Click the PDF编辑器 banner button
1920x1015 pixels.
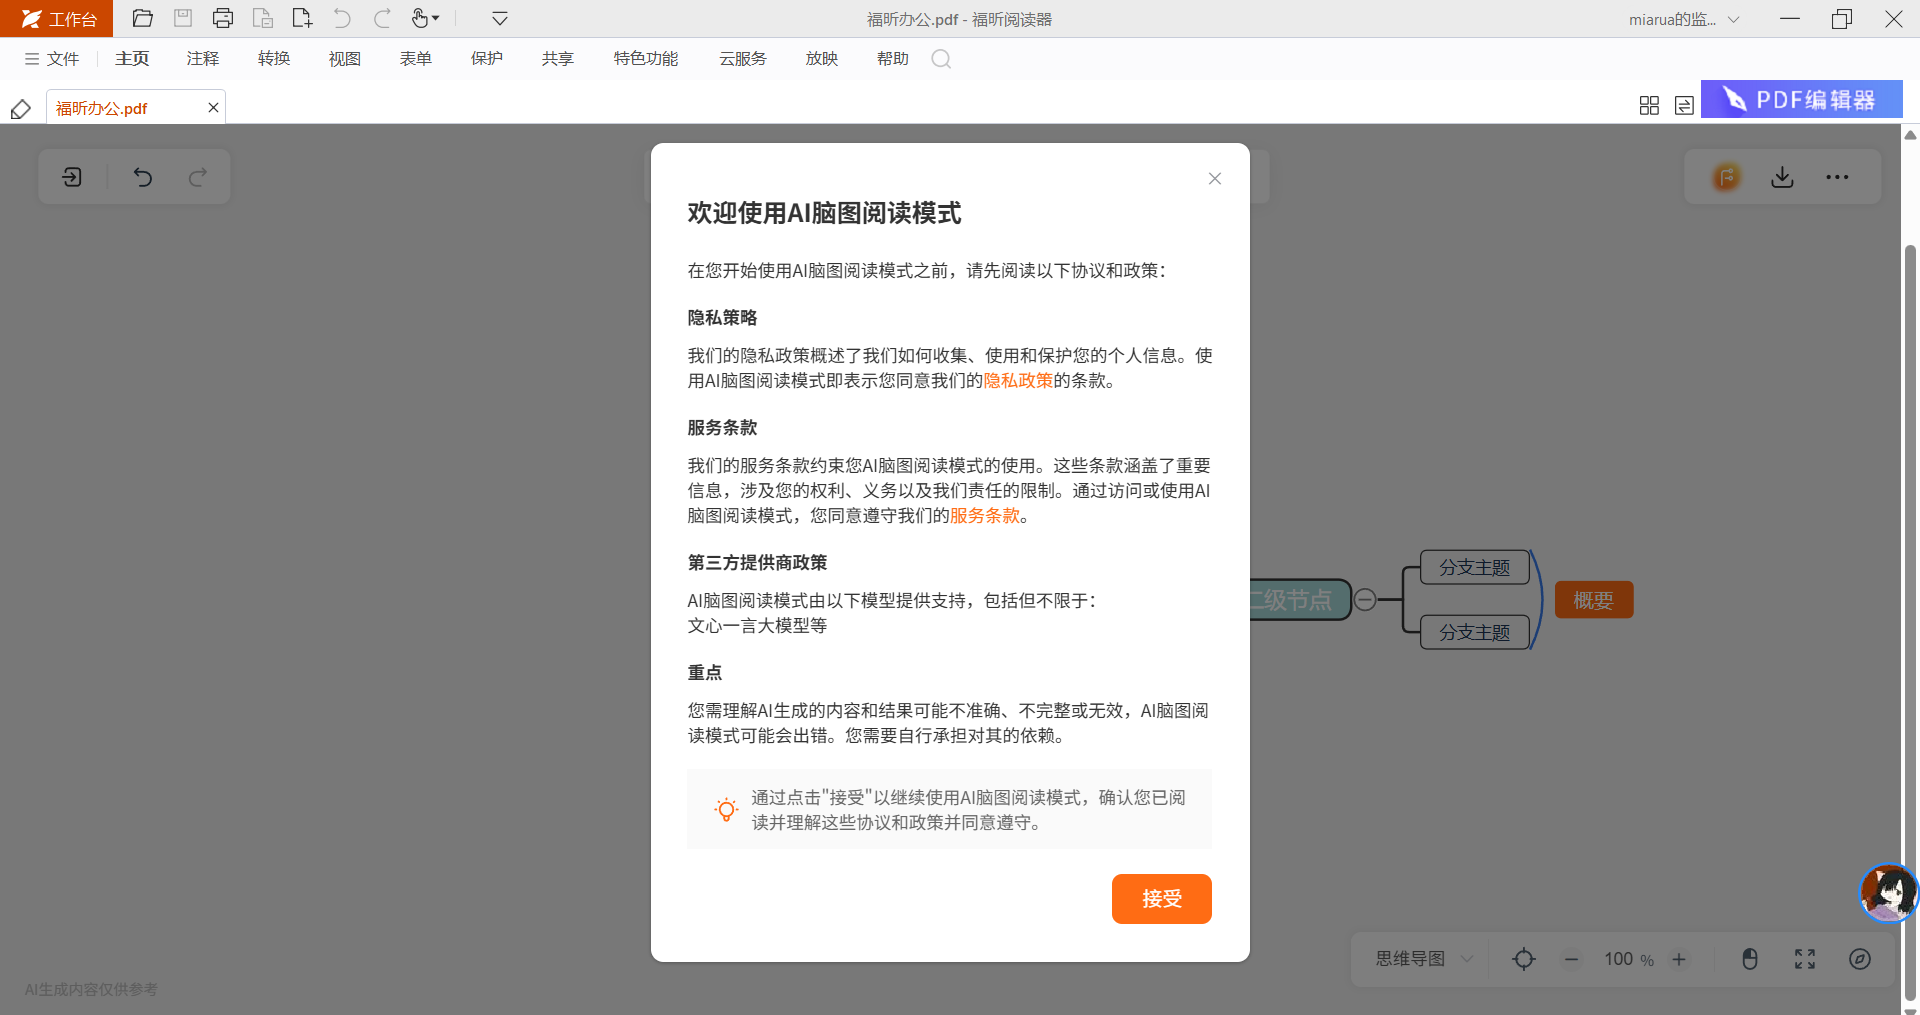(1801, 100)
